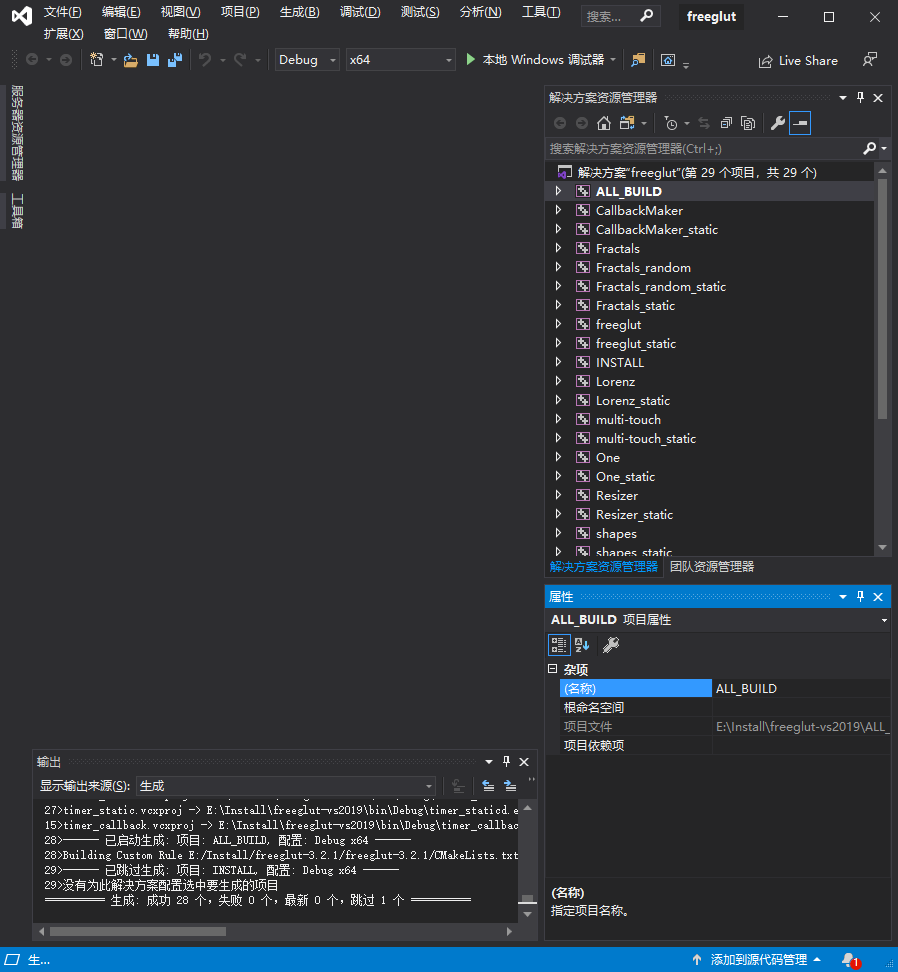This screenshot has height=972, width=898.
Task: Click Solution Explorer Sync icon
Action: pyautogui.click(x=704, y=123)
